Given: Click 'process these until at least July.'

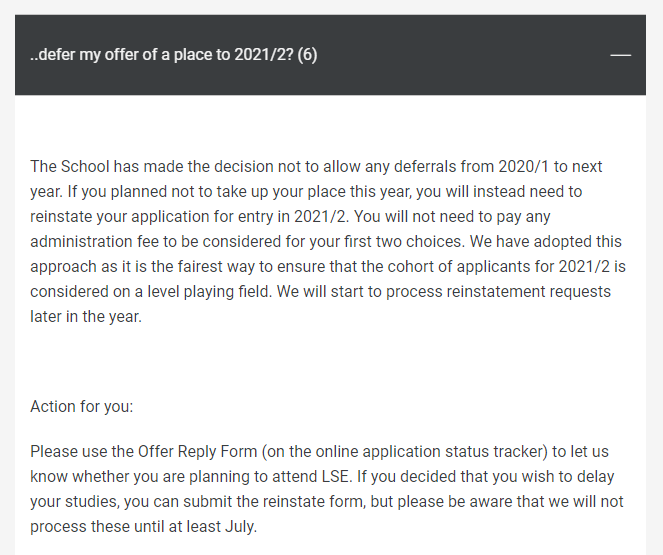Looking at the screenshot, I should (143, 526).
